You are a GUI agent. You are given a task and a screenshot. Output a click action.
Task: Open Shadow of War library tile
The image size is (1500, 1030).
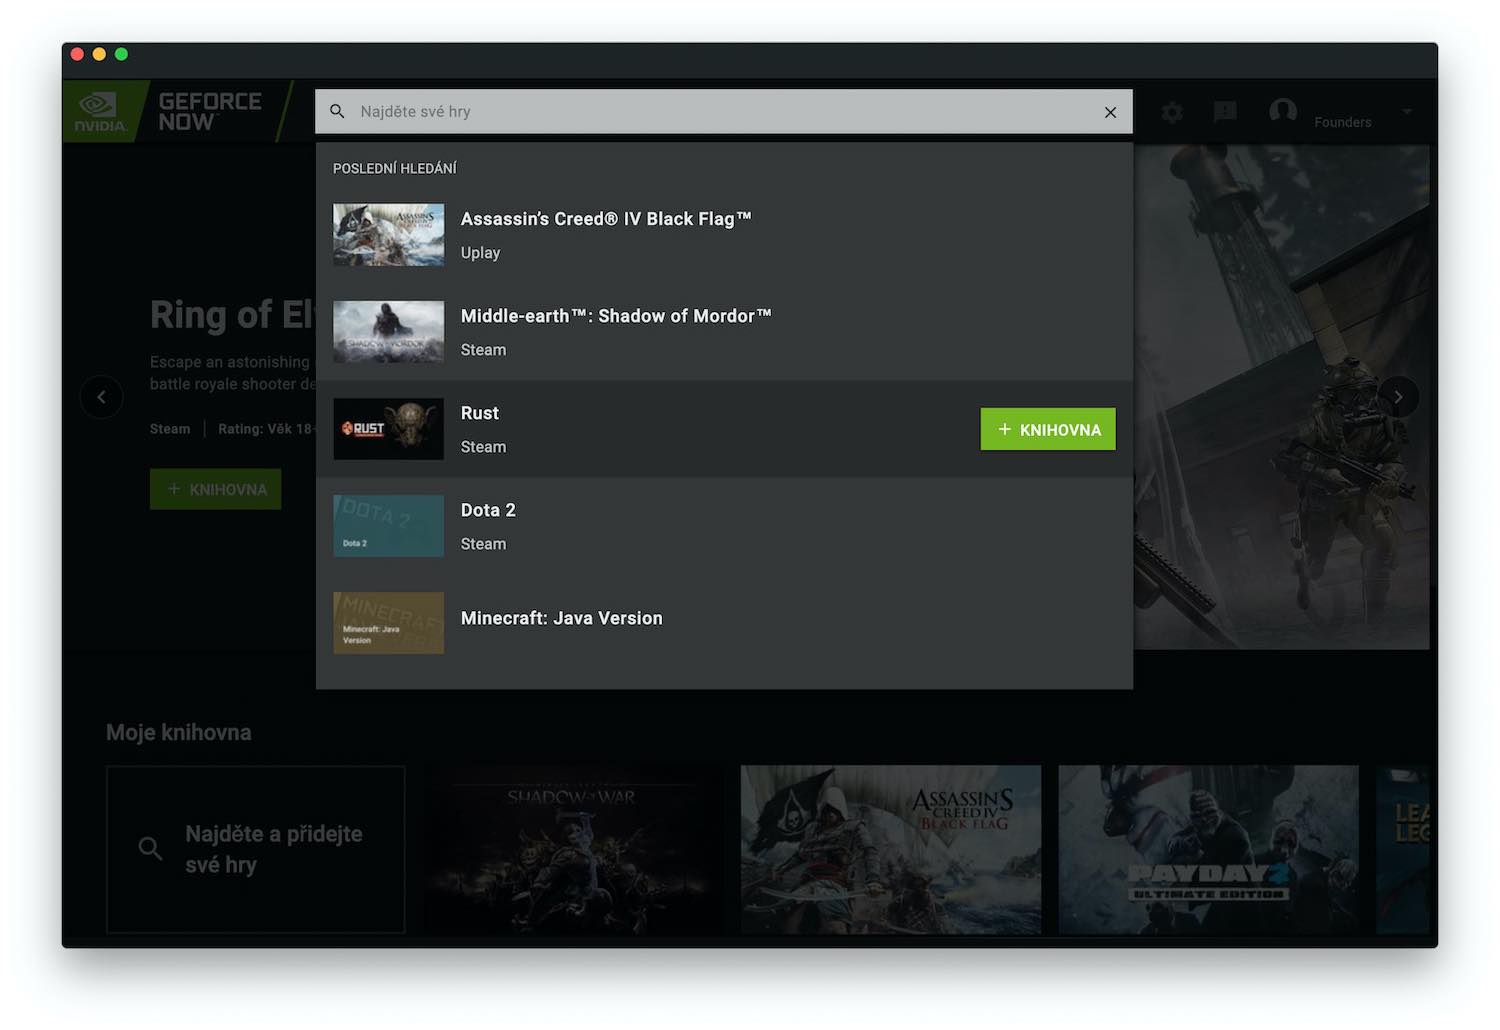(x=573, y=849)
